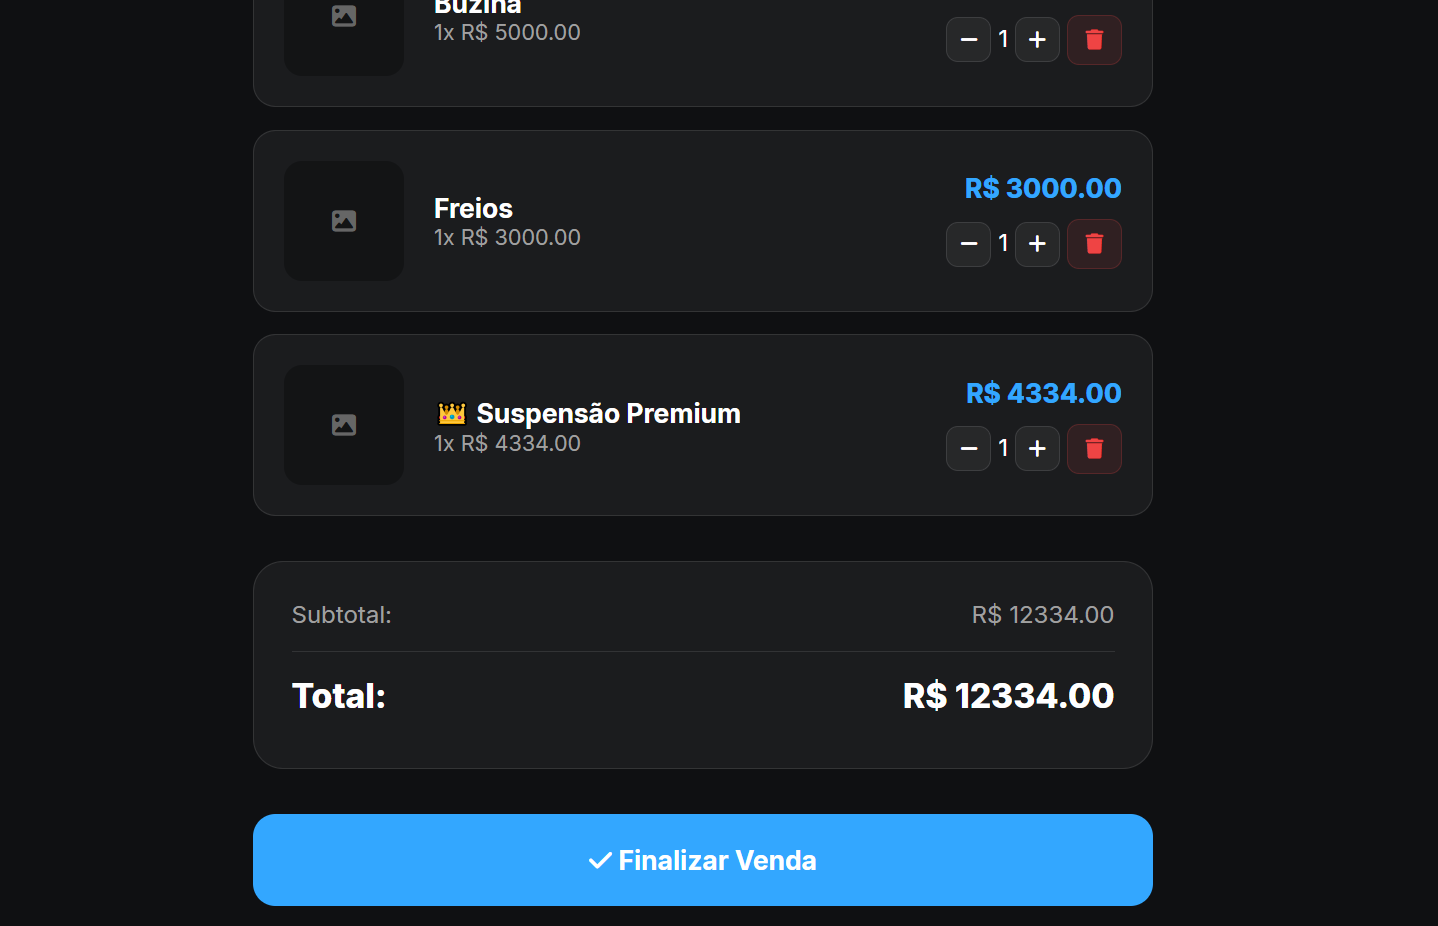Decrease the Buzina quantity with minus
Screen dimensions: 1438x926
968,40
